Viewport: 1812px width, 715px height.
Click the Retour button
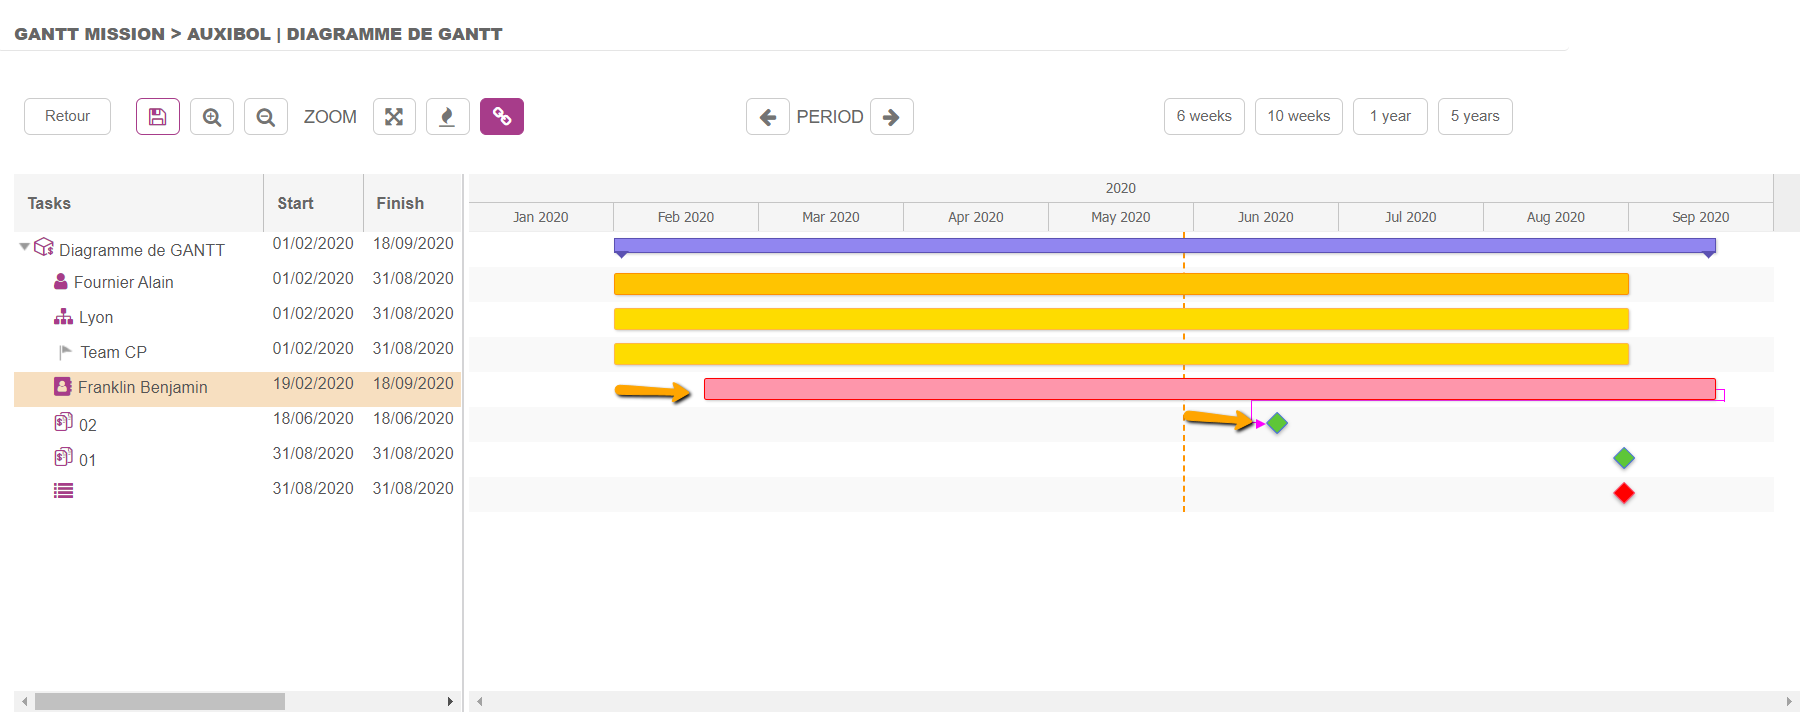[67, 117]
